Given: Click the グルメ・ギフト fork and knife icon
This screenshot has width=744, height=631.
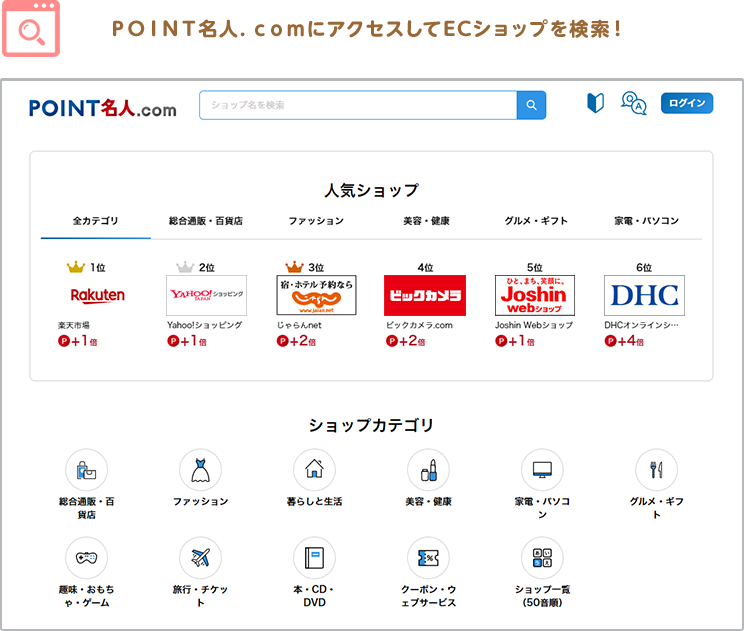Looking at the screenshot, I should pyautogui.click(x=656, y=470).
